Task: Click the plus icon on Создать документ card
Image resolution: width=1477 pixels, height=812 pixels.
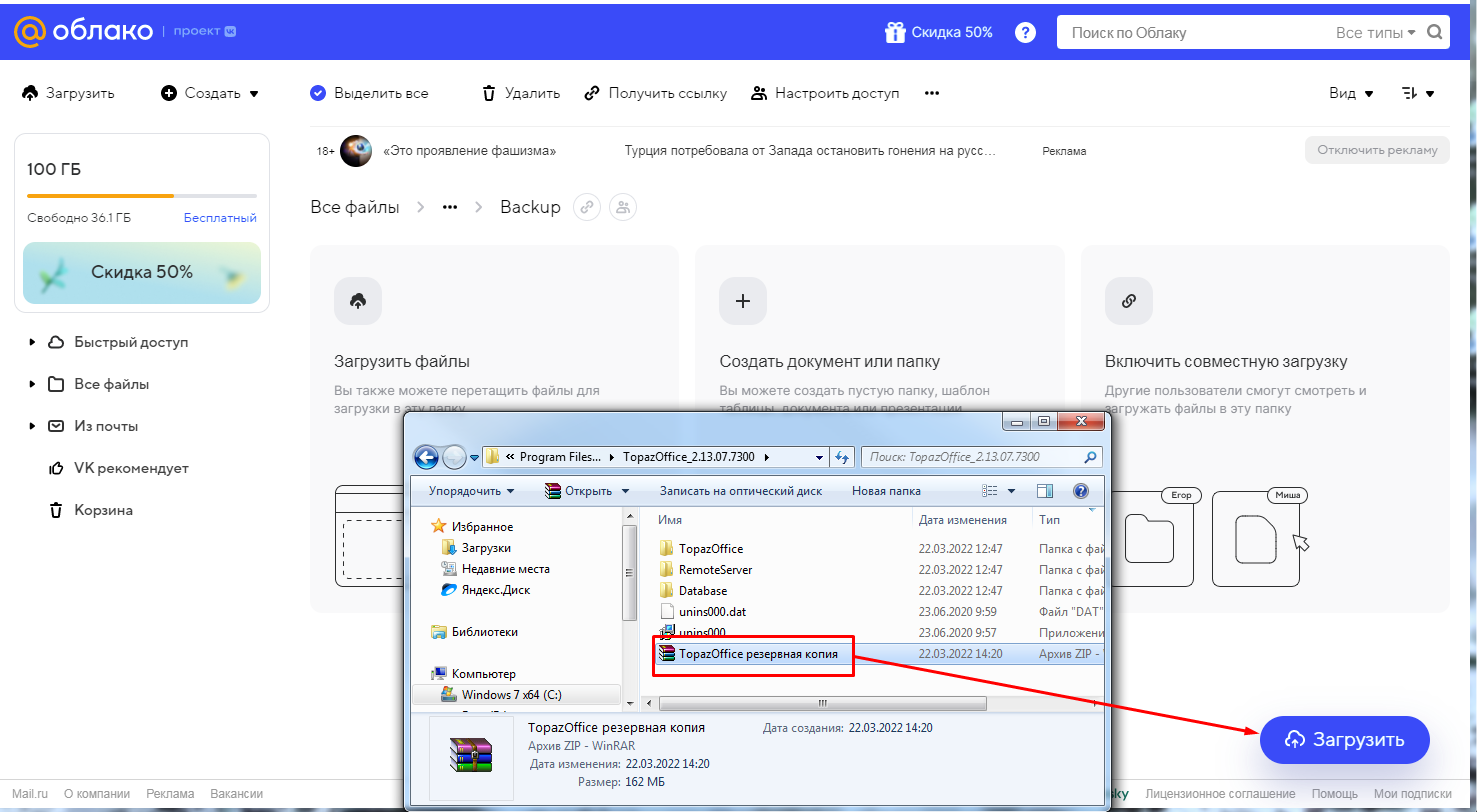Action: [x=743, y=301]
